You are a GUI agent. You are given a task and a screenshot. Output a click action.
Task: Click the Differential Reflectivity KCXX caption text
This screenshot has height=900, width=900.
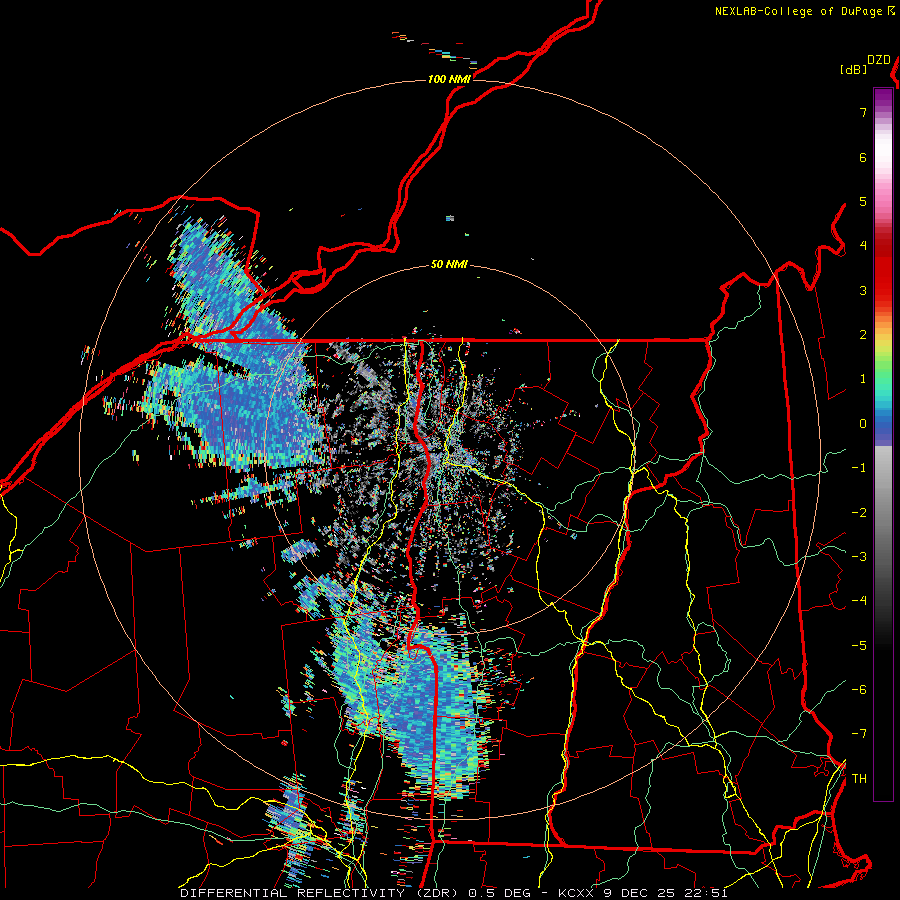(454, 893)
